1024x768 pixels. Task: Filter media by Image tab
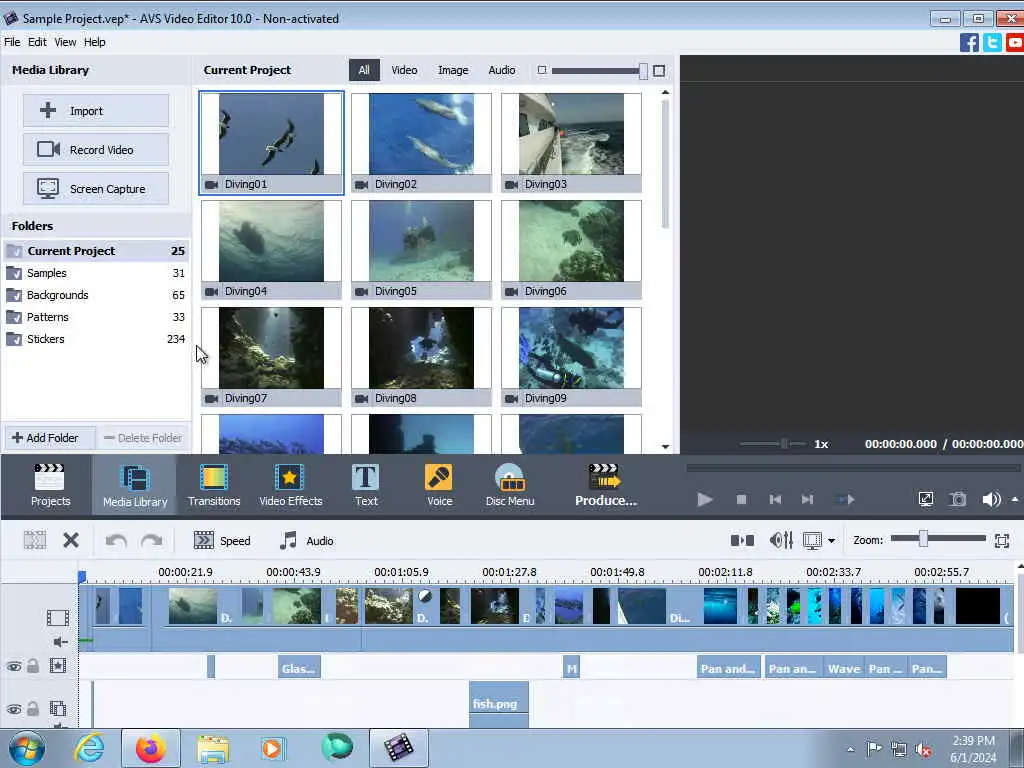tap(453, 70)
